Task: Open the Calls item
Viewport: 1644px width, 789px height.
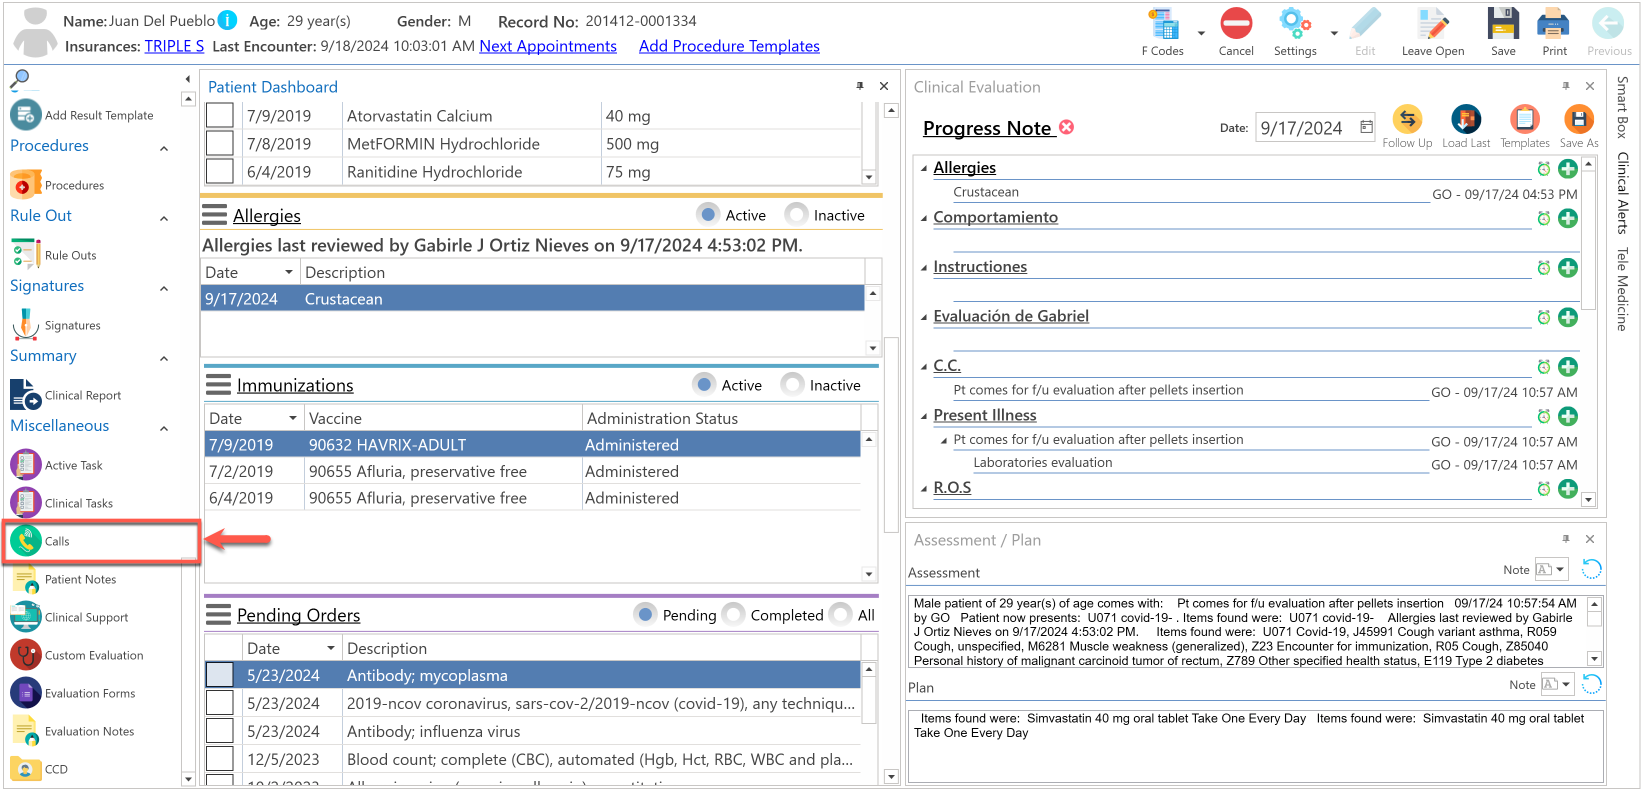Action: (x=40, y=541)
